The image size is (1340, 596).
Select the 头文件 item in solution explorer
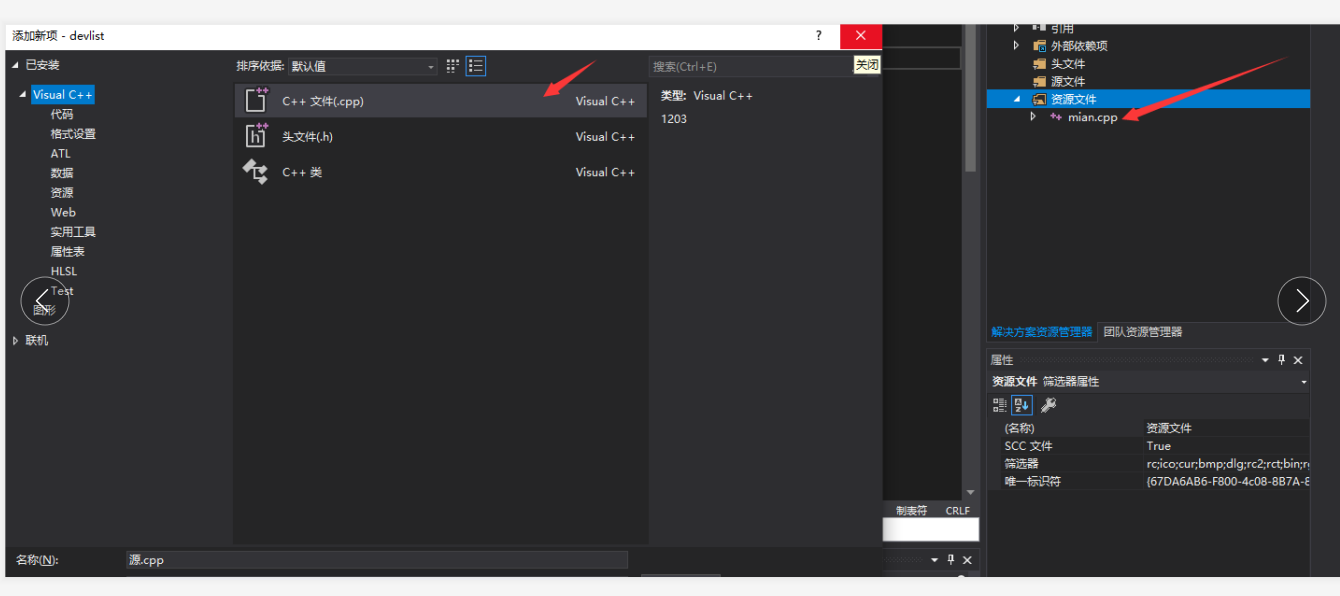[x=1068, y=64]
